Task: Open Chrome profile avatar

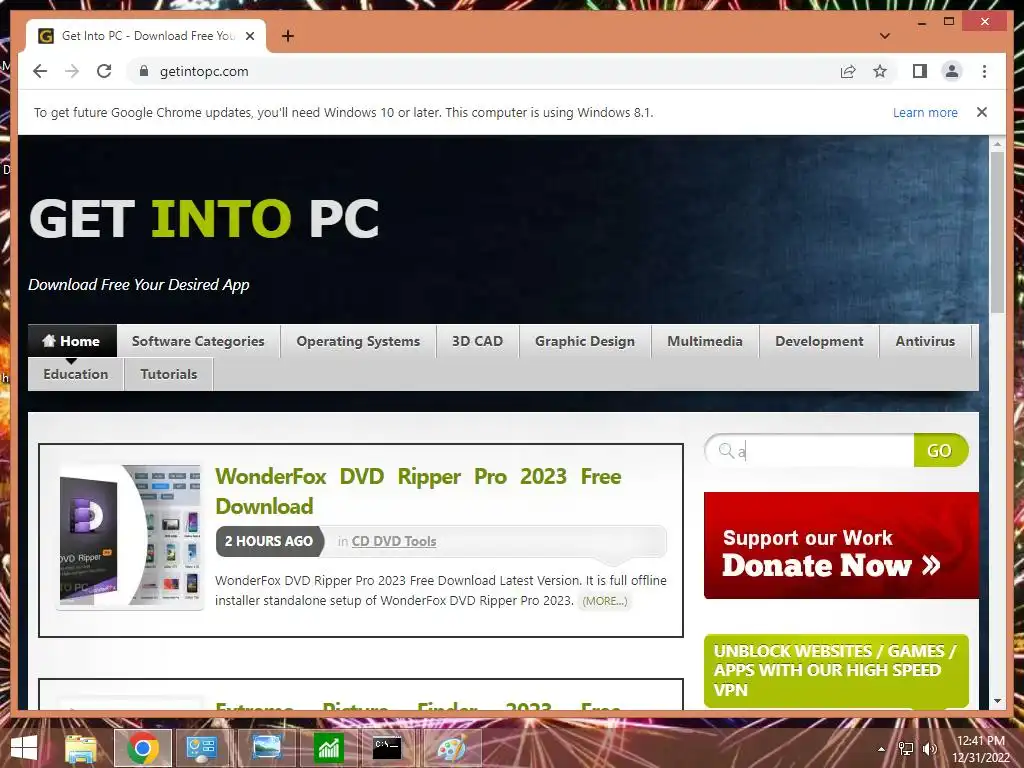Action: tap(952, 71)
